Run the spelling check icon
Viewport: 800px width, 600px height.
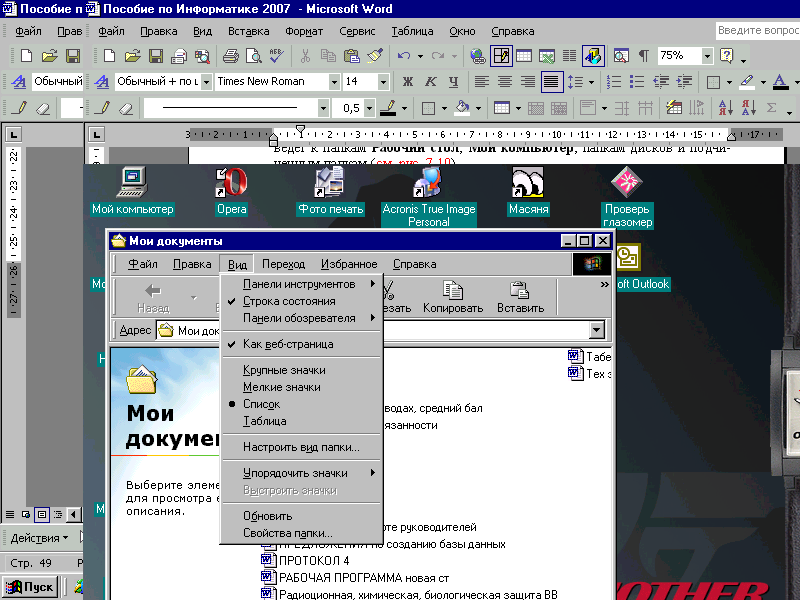[277, 56]
